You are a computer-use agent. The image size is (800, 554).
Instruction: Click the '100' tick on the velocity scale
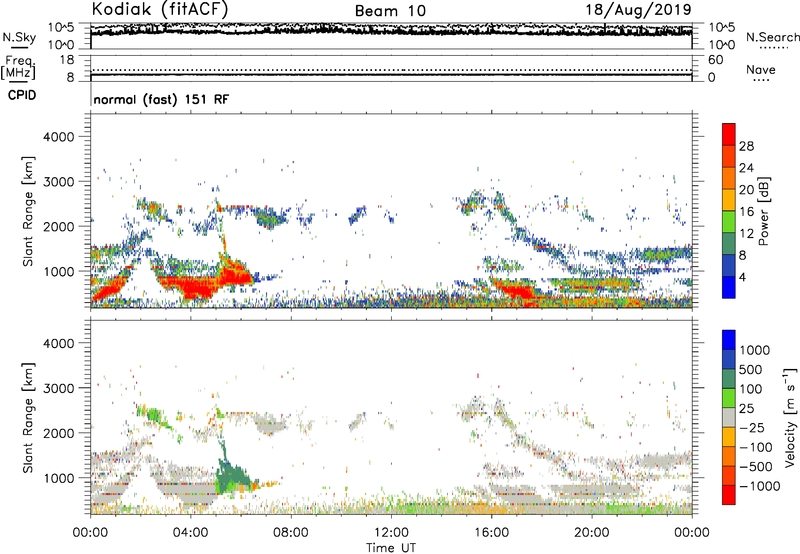pos(751,389)
